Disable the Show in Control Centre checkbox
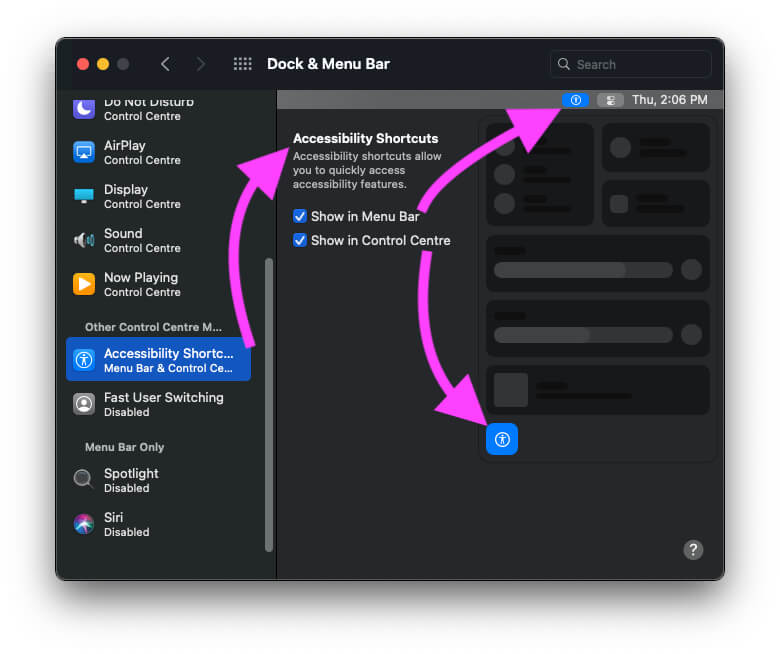 [x=300, y=240]
